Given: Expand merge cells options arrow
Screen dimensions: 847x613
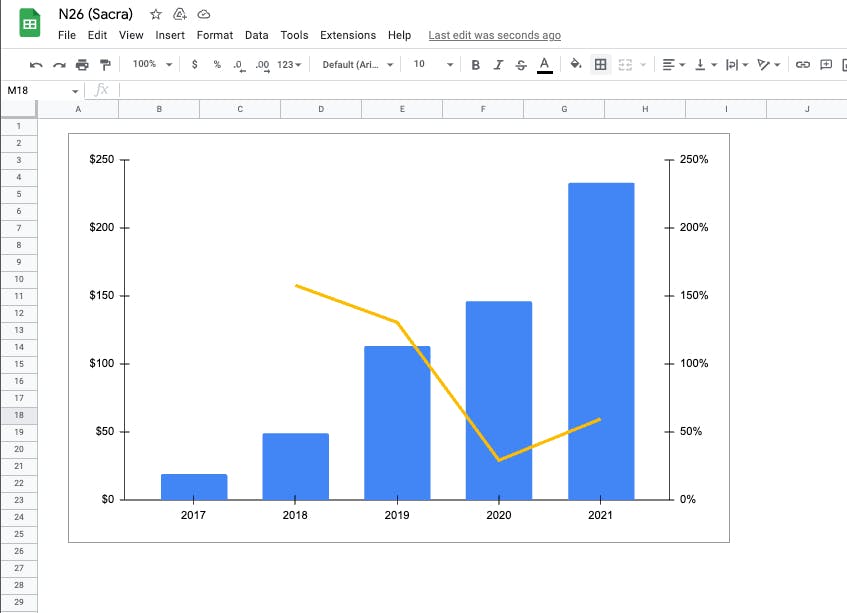Looking at the screenshot, I should tap(643, 65).
